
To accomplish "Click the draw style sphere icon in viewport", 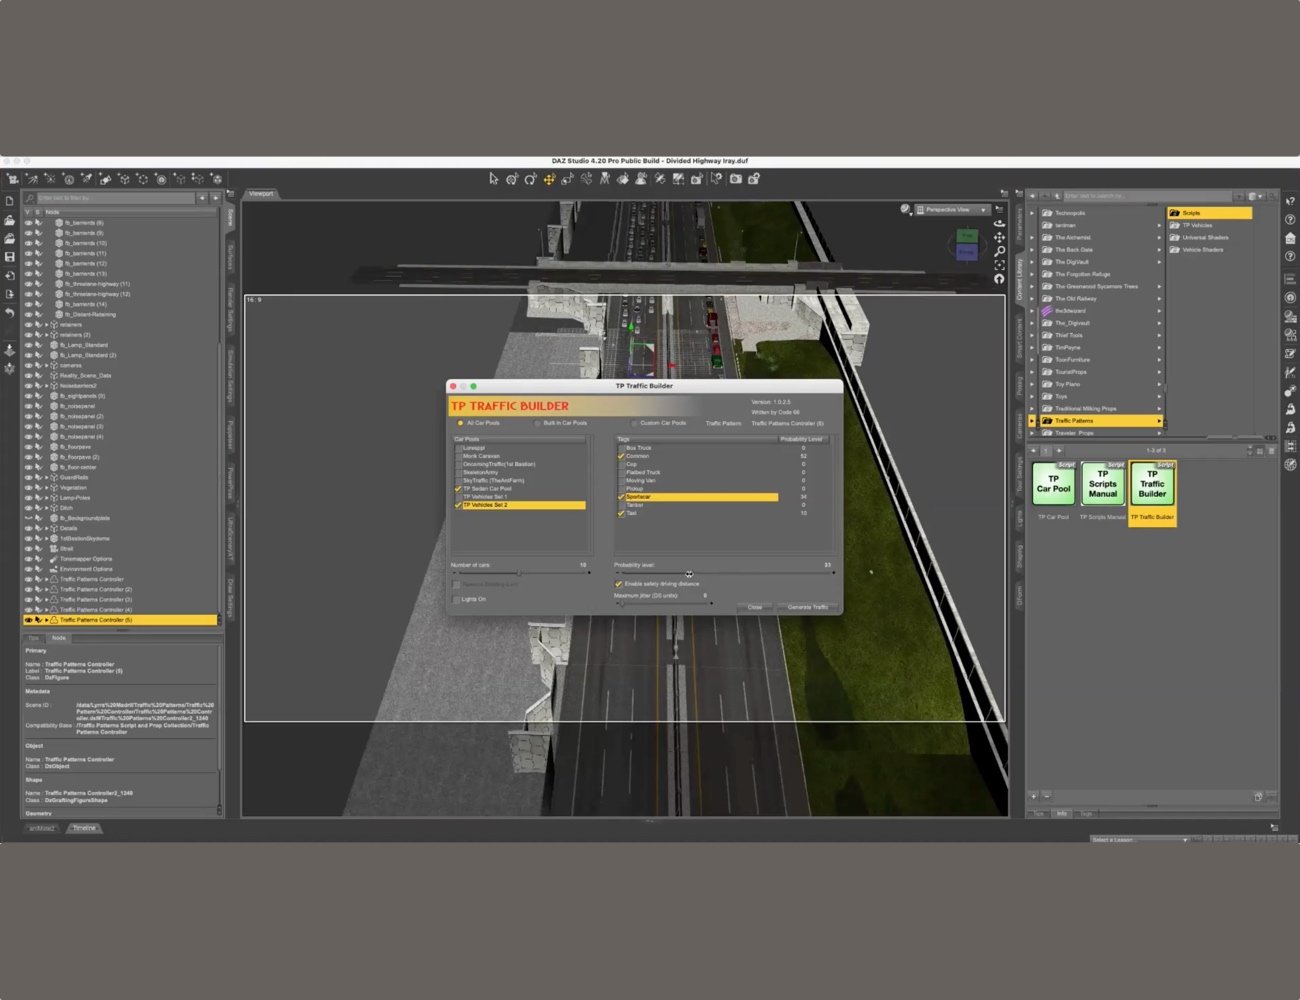I will tap(905, 209).
